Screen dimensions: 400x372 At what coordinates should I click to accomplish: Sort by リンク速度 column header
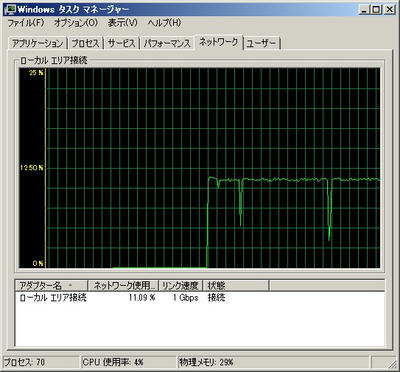(x=180, y=286)
